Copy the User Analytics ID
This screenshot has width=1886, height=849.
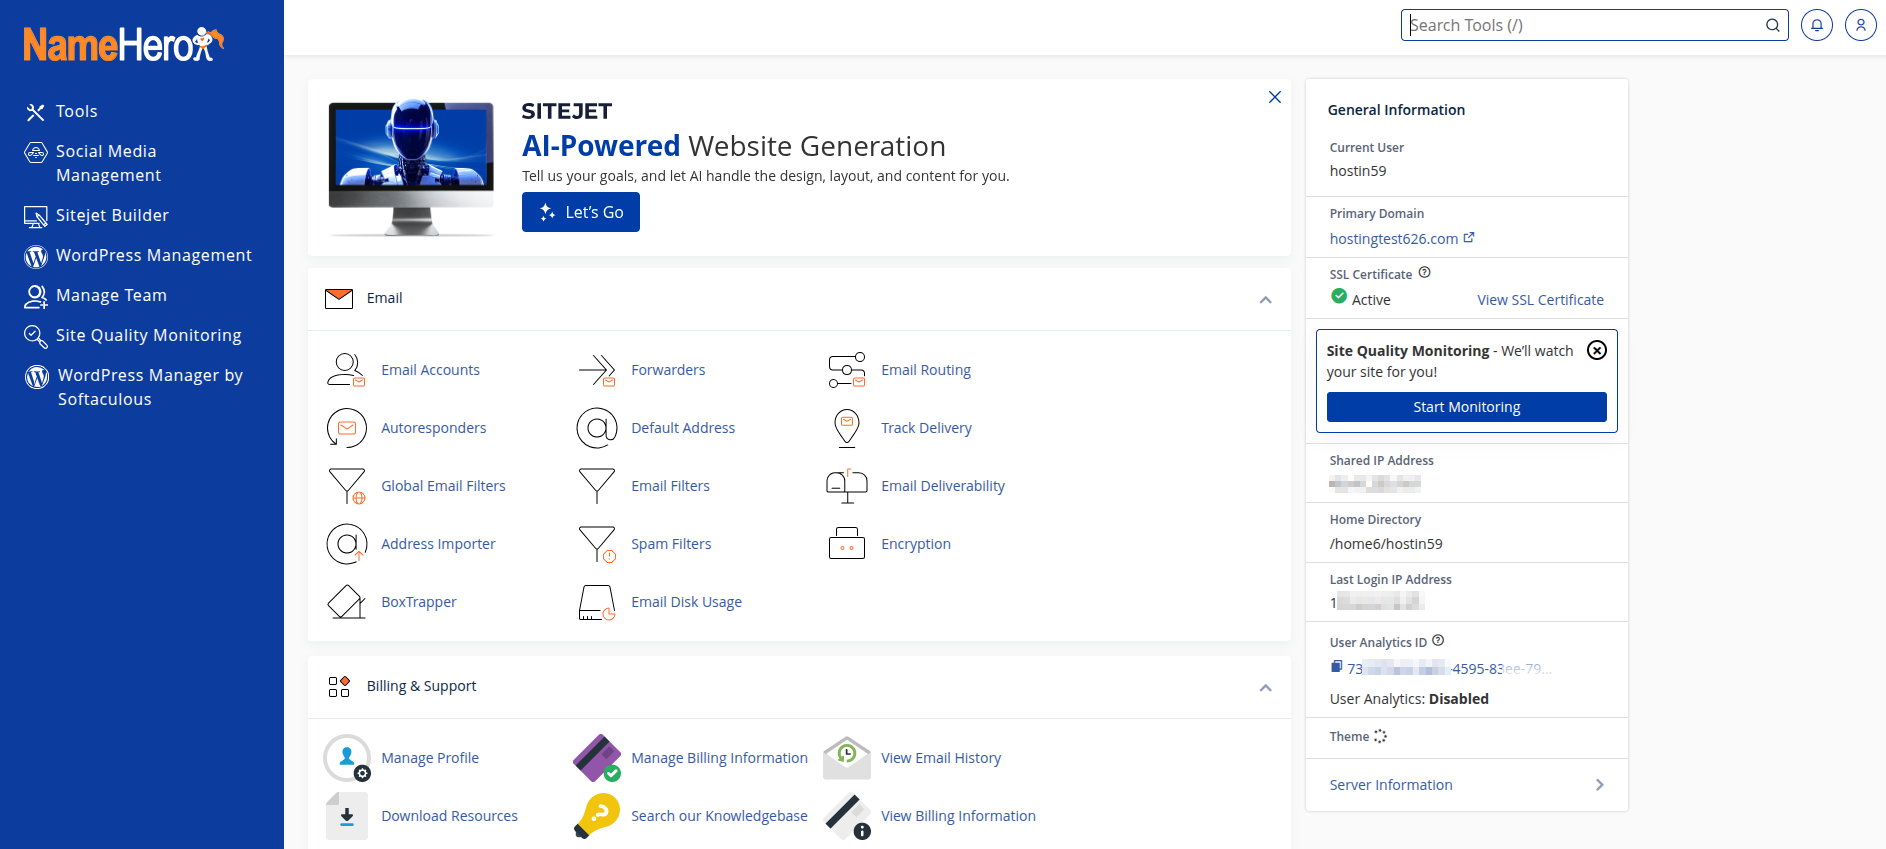click(x=1336, y=667)
